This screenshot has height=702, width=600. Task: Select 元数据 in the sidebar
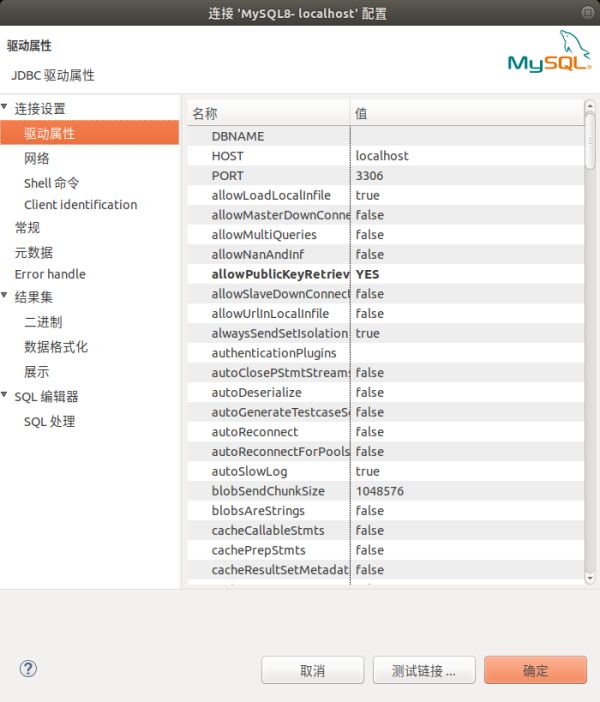[34, 253]
